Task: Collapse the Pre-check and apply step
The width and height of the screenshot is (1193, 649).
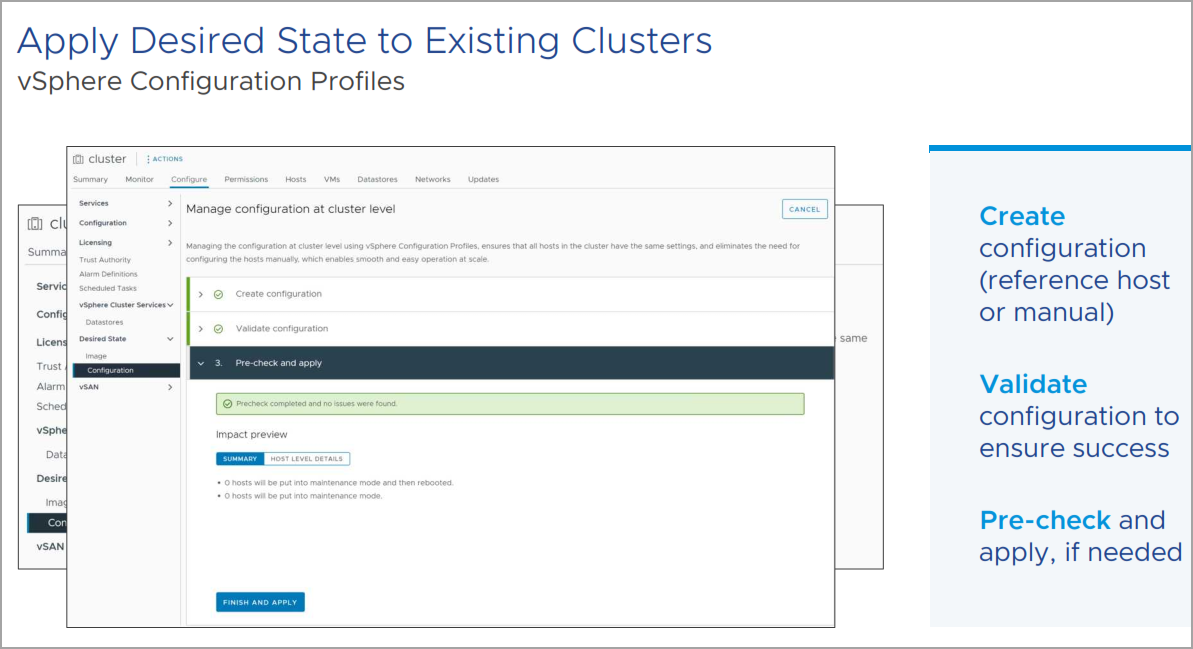Action: tap(200, 363)
